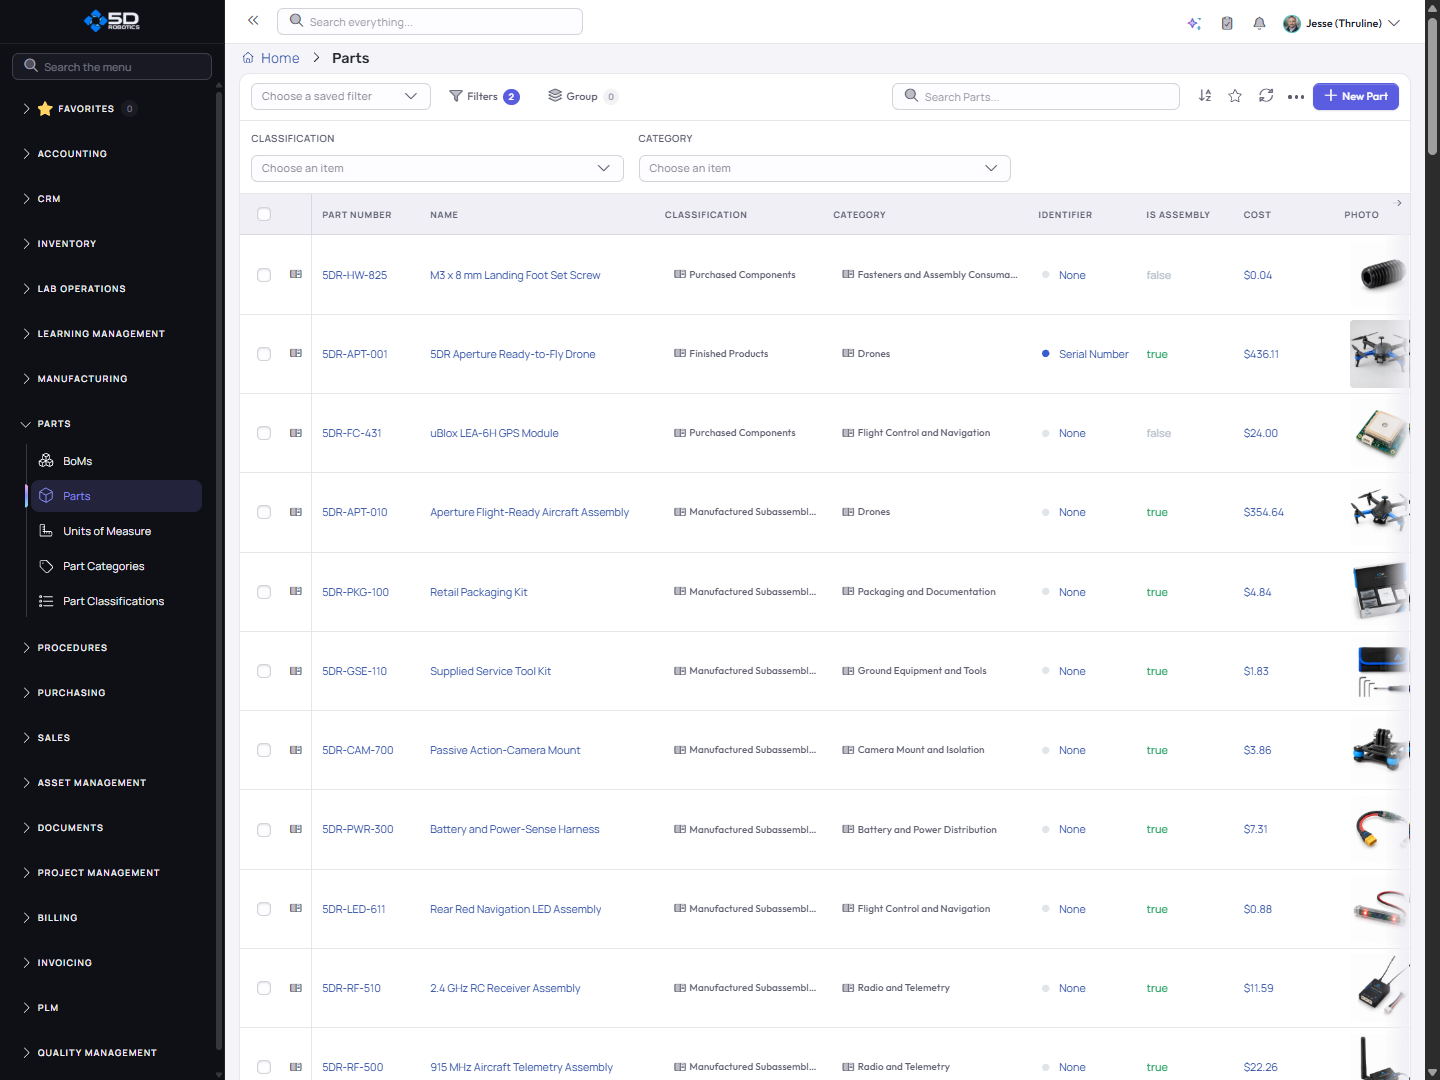Click the refresh icon in toolbar
Viewport: 1440px width, 1080px height.
click(x=1266, y=96)
